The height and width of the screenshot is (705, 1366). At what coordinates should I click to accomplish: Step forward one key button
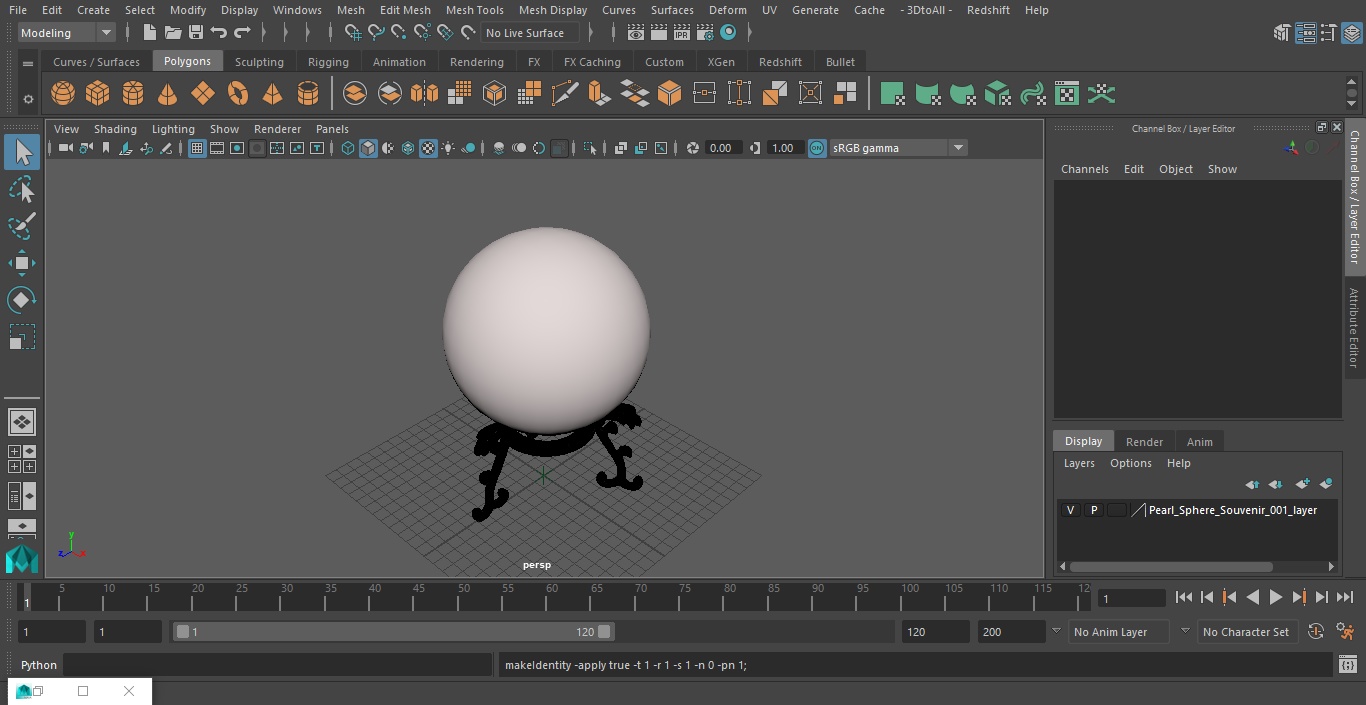pyautogui.click(x=1299, y=597)
